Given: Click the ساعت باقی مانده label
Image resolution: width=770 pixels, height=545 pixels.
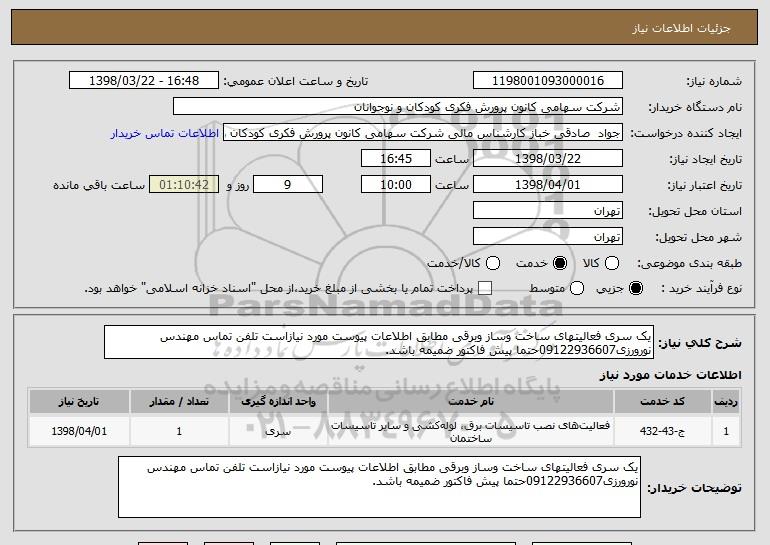Looking at the screenshot, I should 99,185.
